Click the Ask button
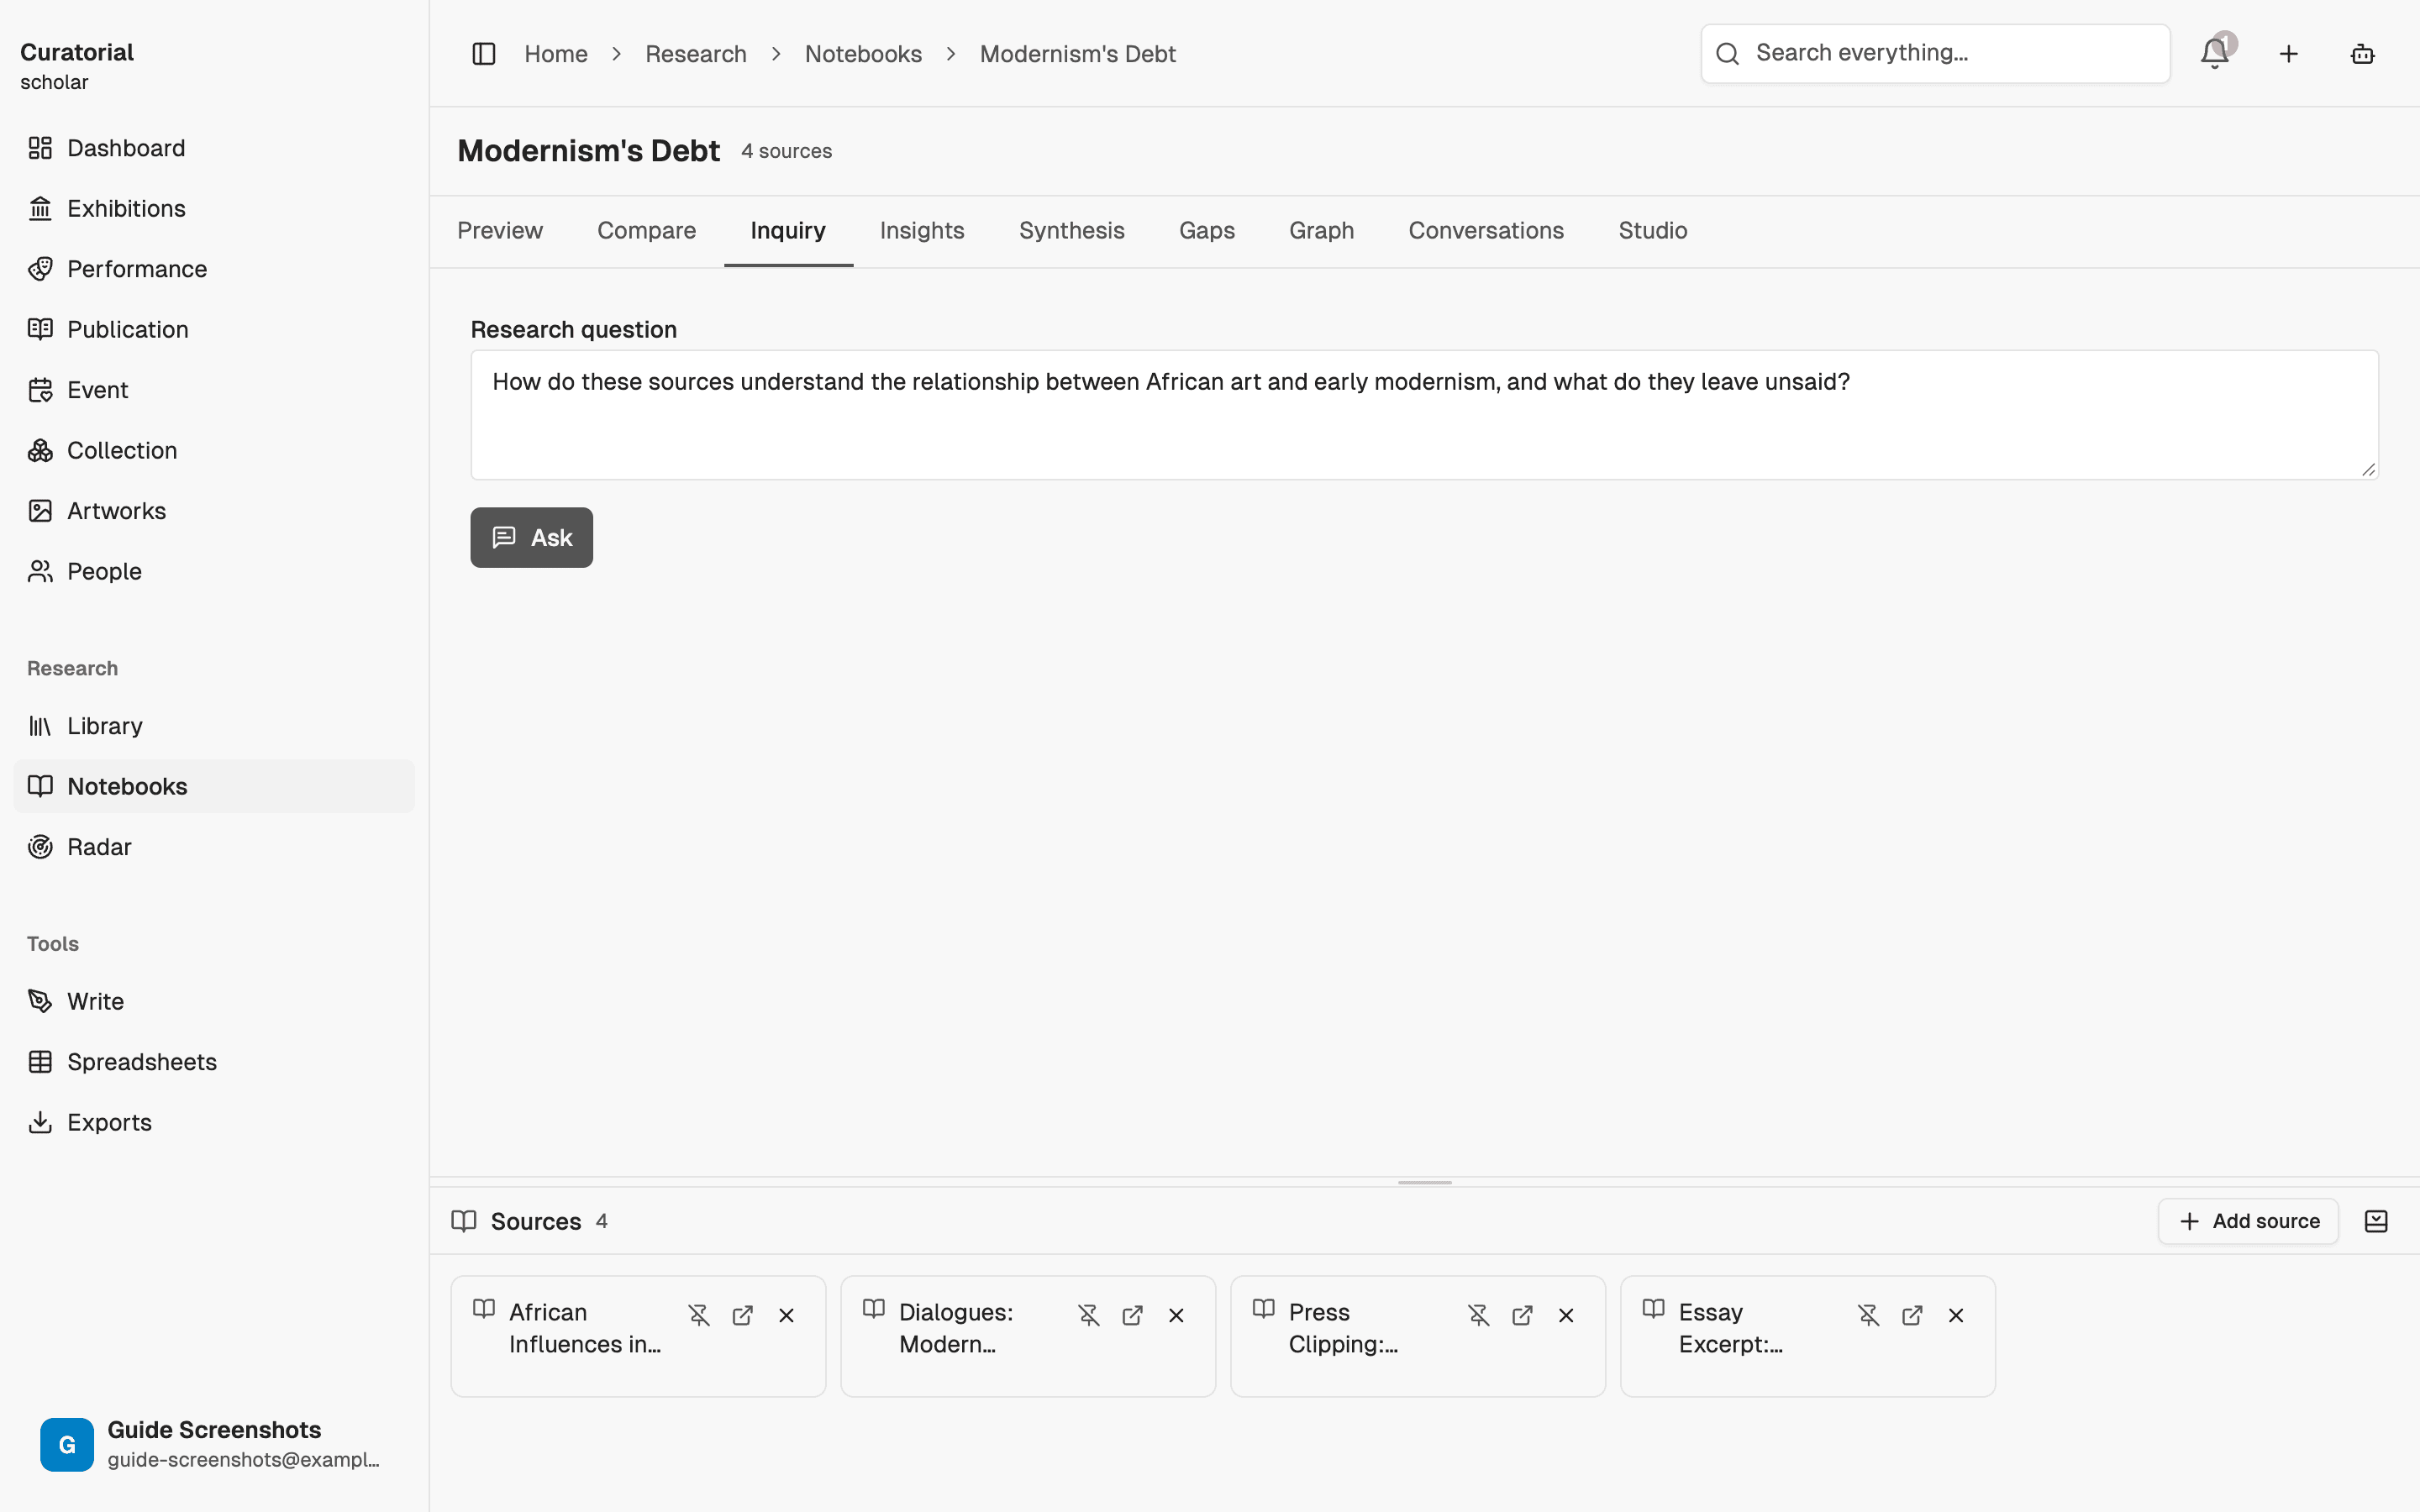Image resolution: width=2420 pixels, height=1512 pixels. pyautogui.click(x=532, y=538)
